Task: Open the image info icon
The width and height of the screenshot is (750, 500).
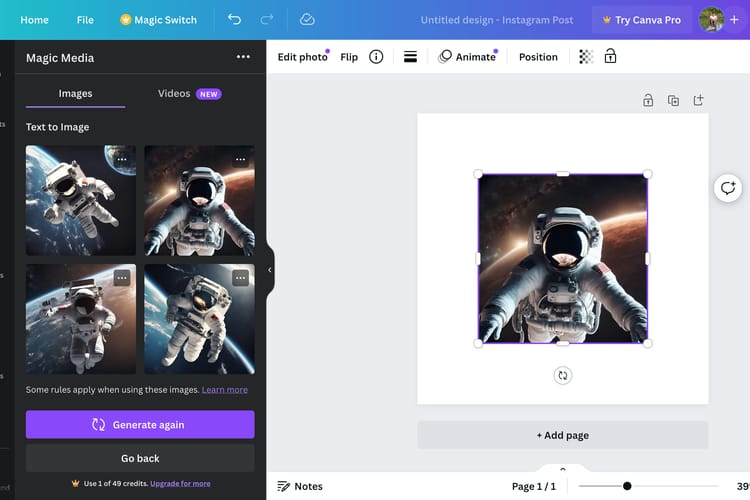Action: click(x=376, y=57)
